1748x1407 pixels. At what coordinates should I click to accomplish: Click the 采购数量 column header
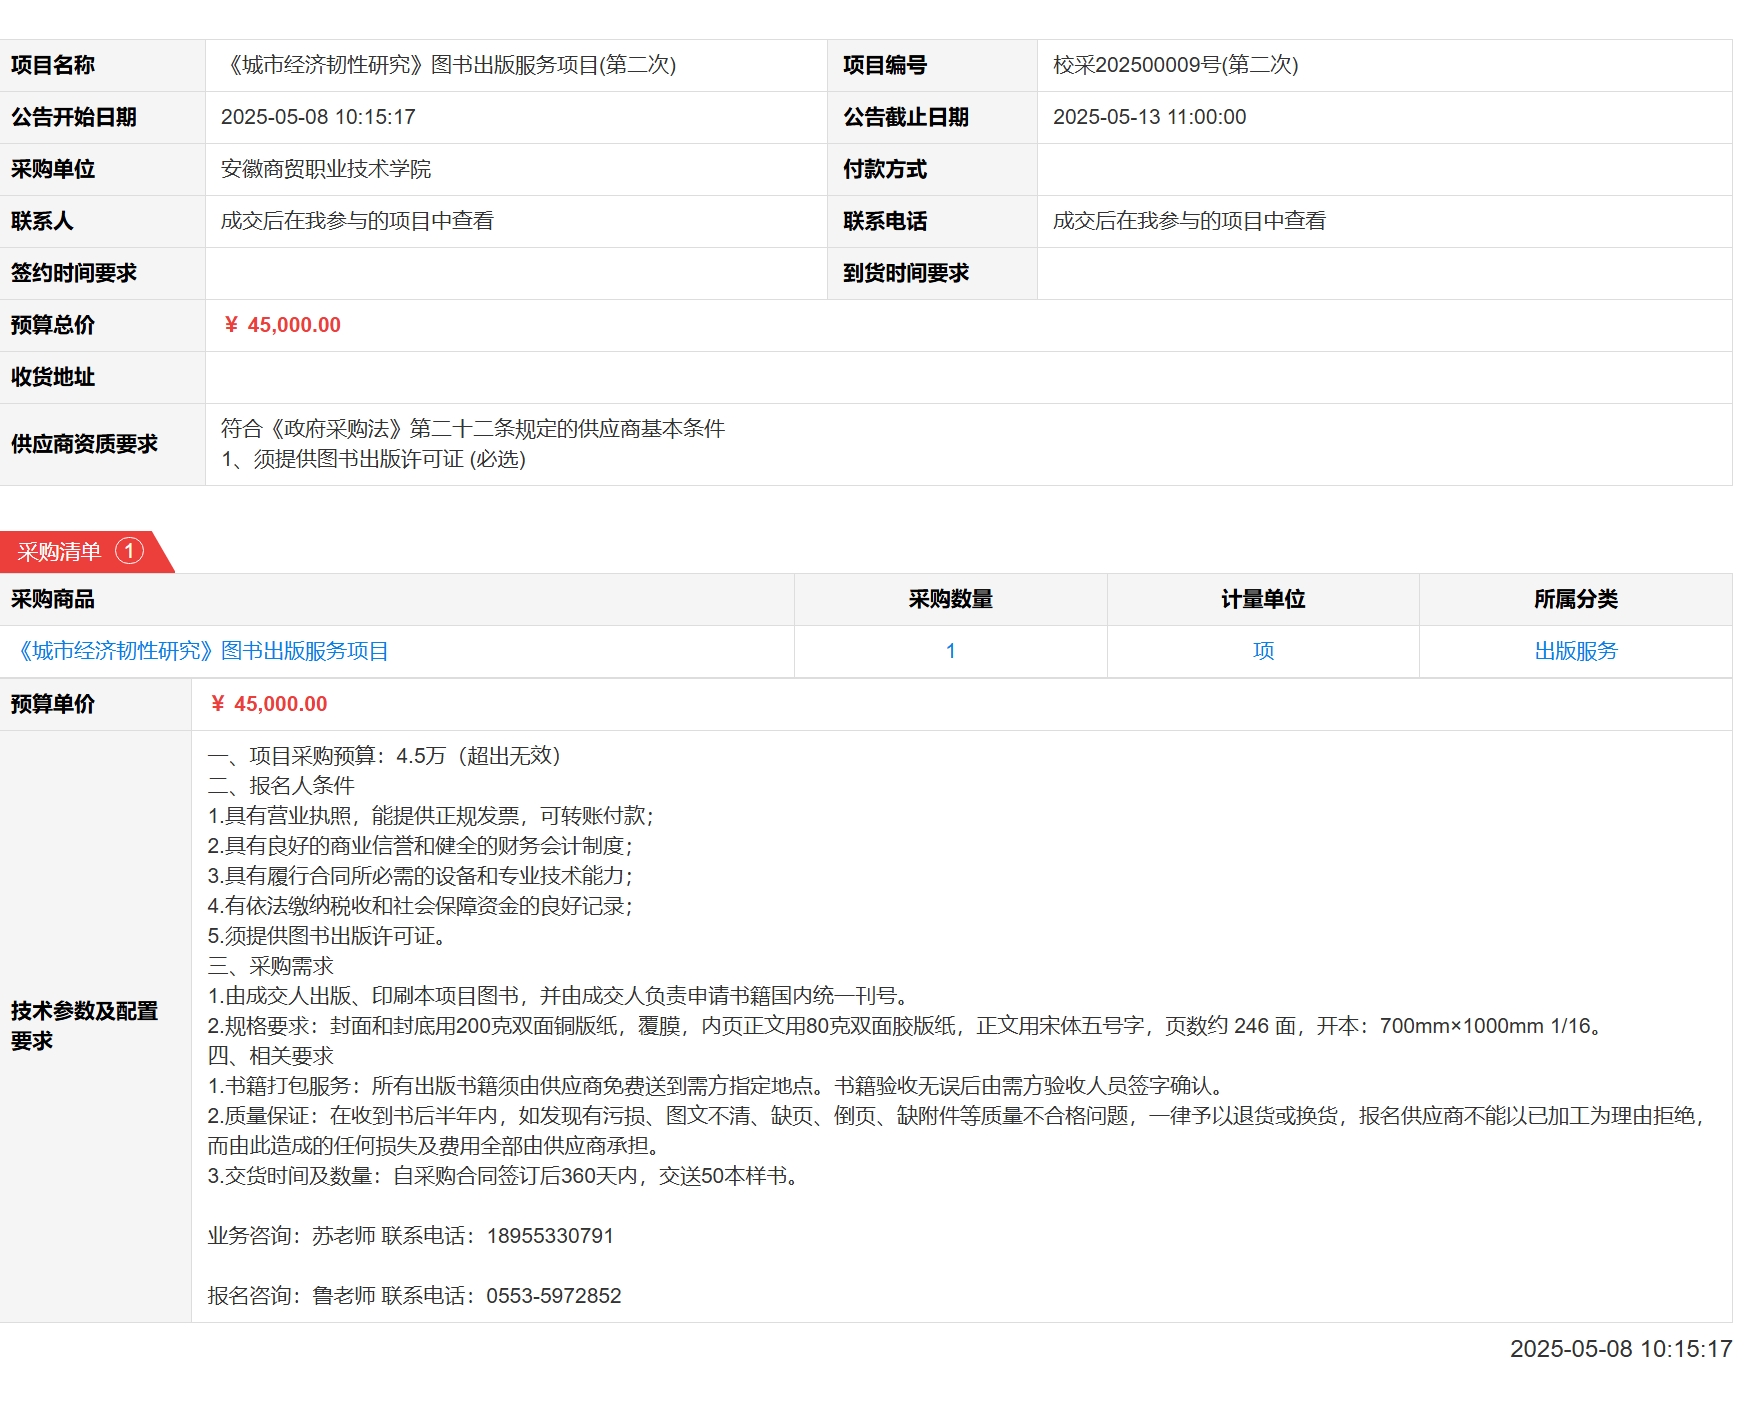[x=950, y=599]
